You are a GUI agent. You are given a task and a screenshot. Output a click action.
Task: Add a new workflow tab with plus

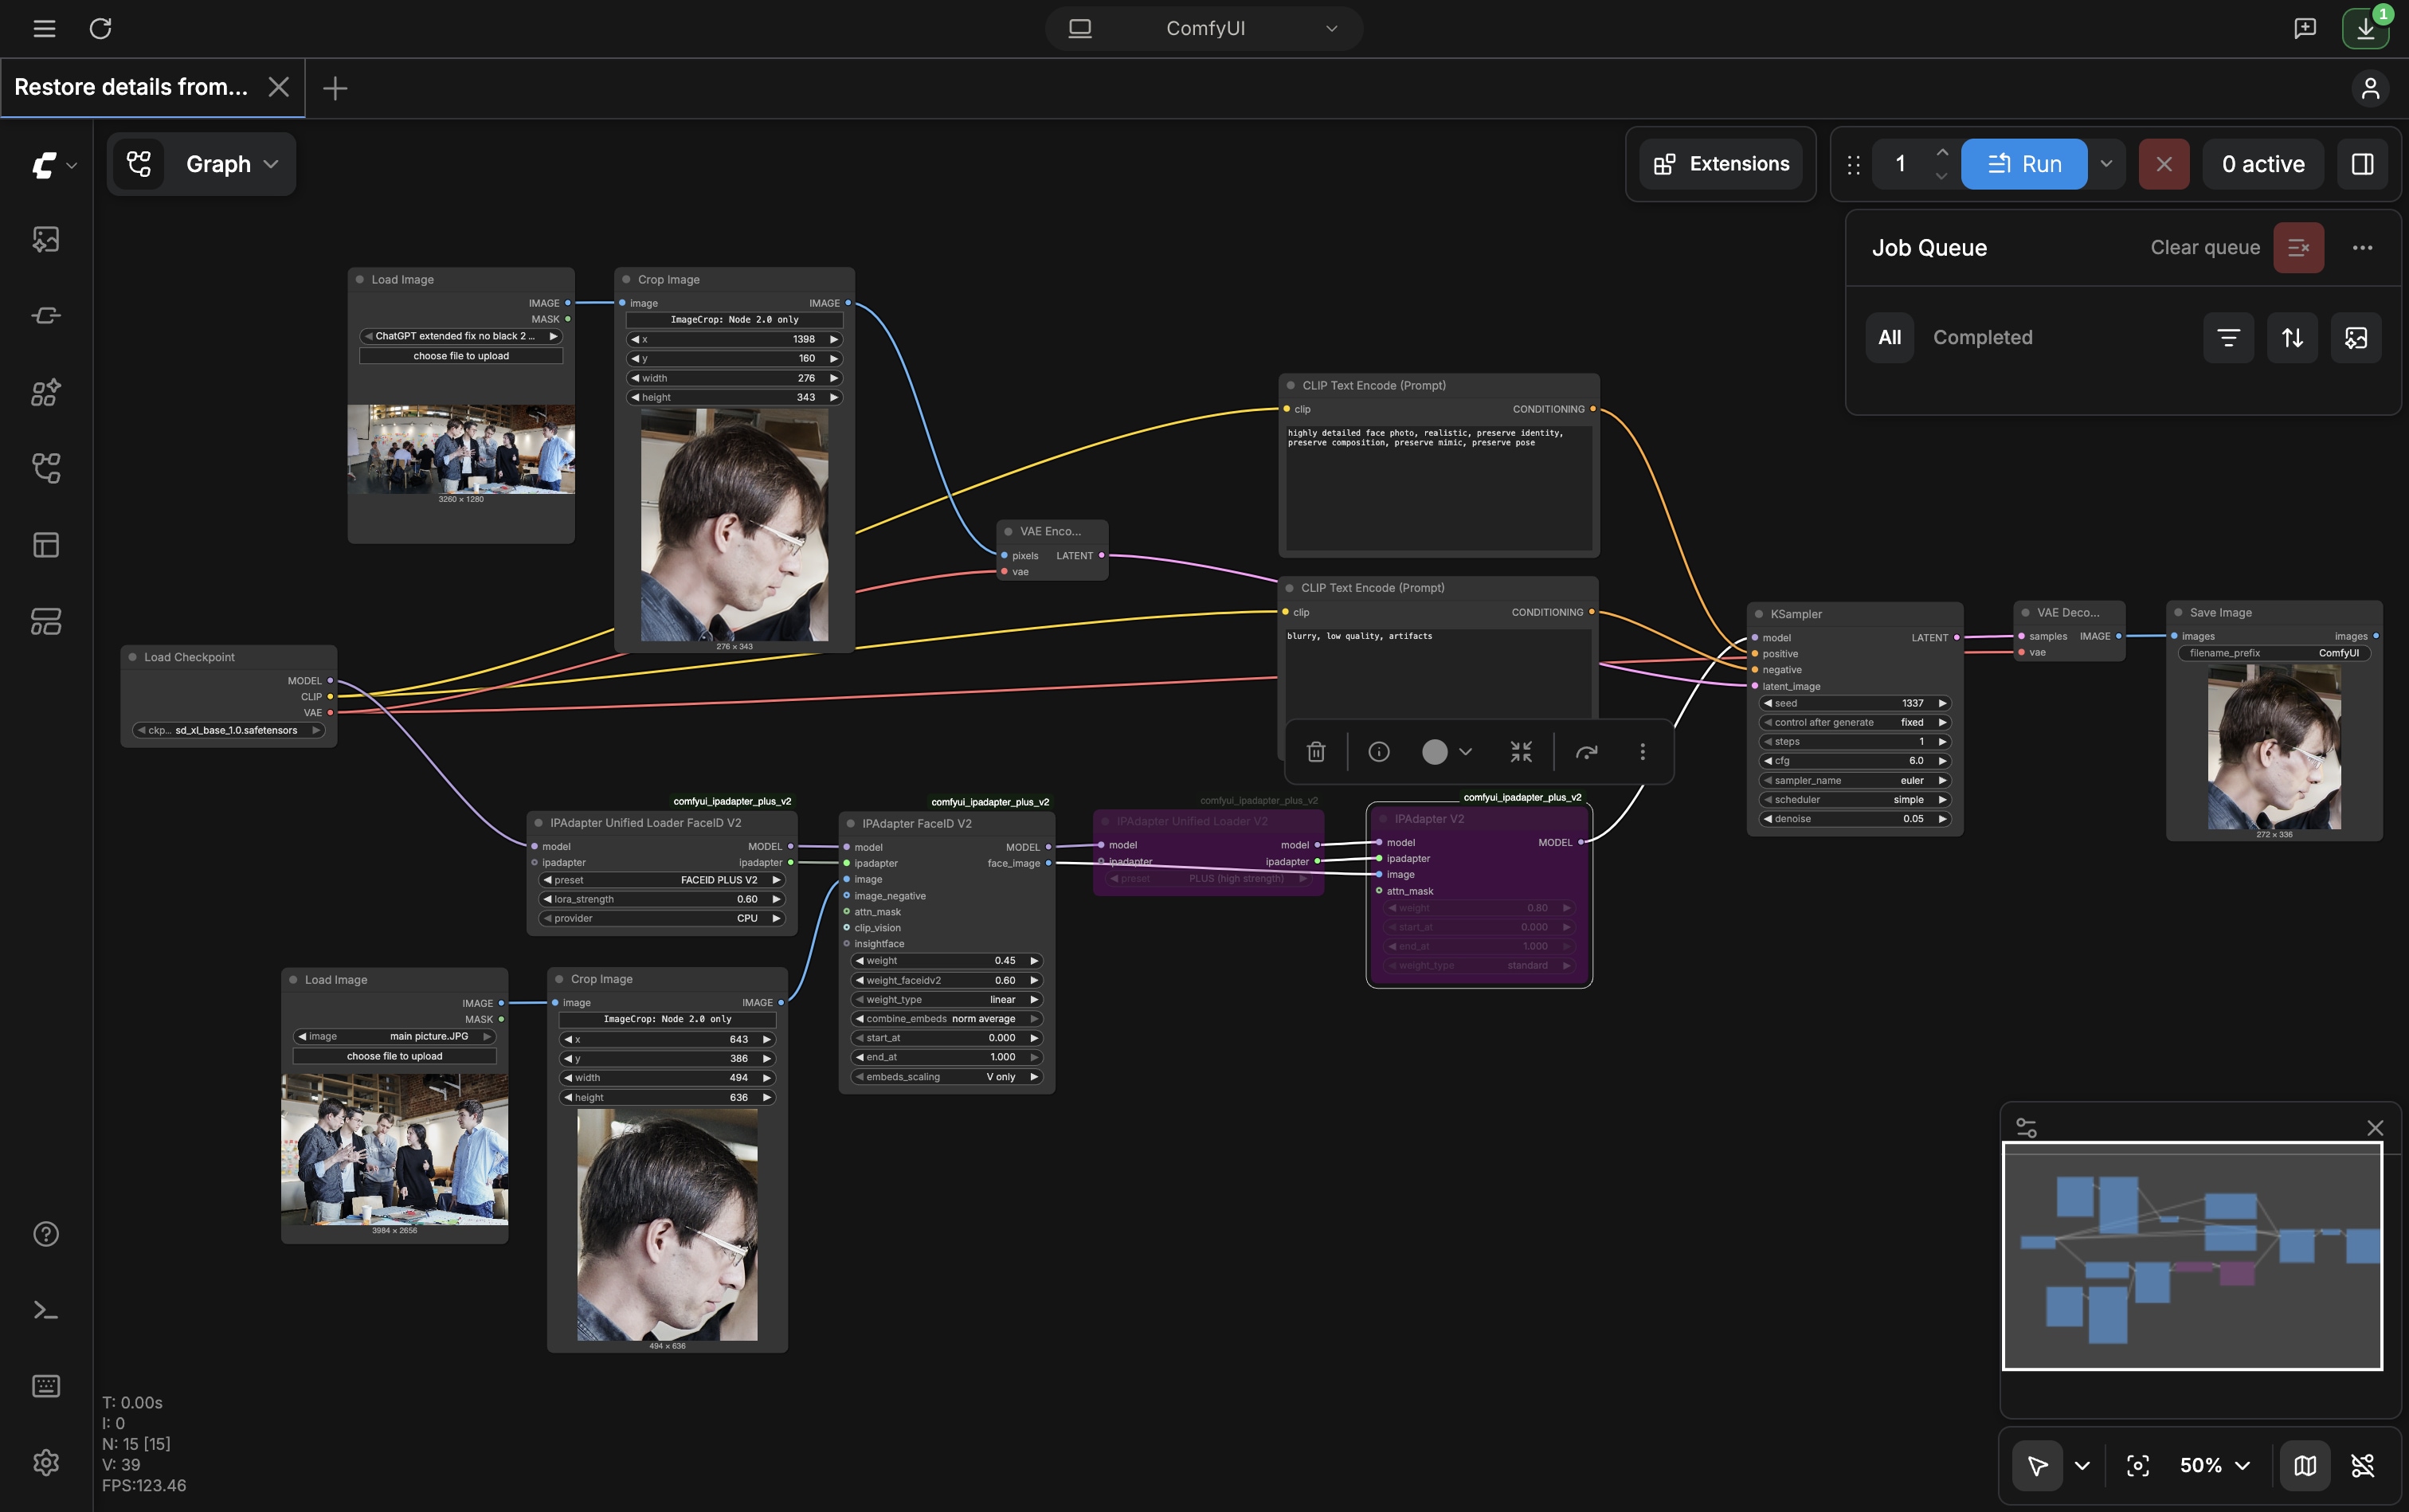[335, 89]
